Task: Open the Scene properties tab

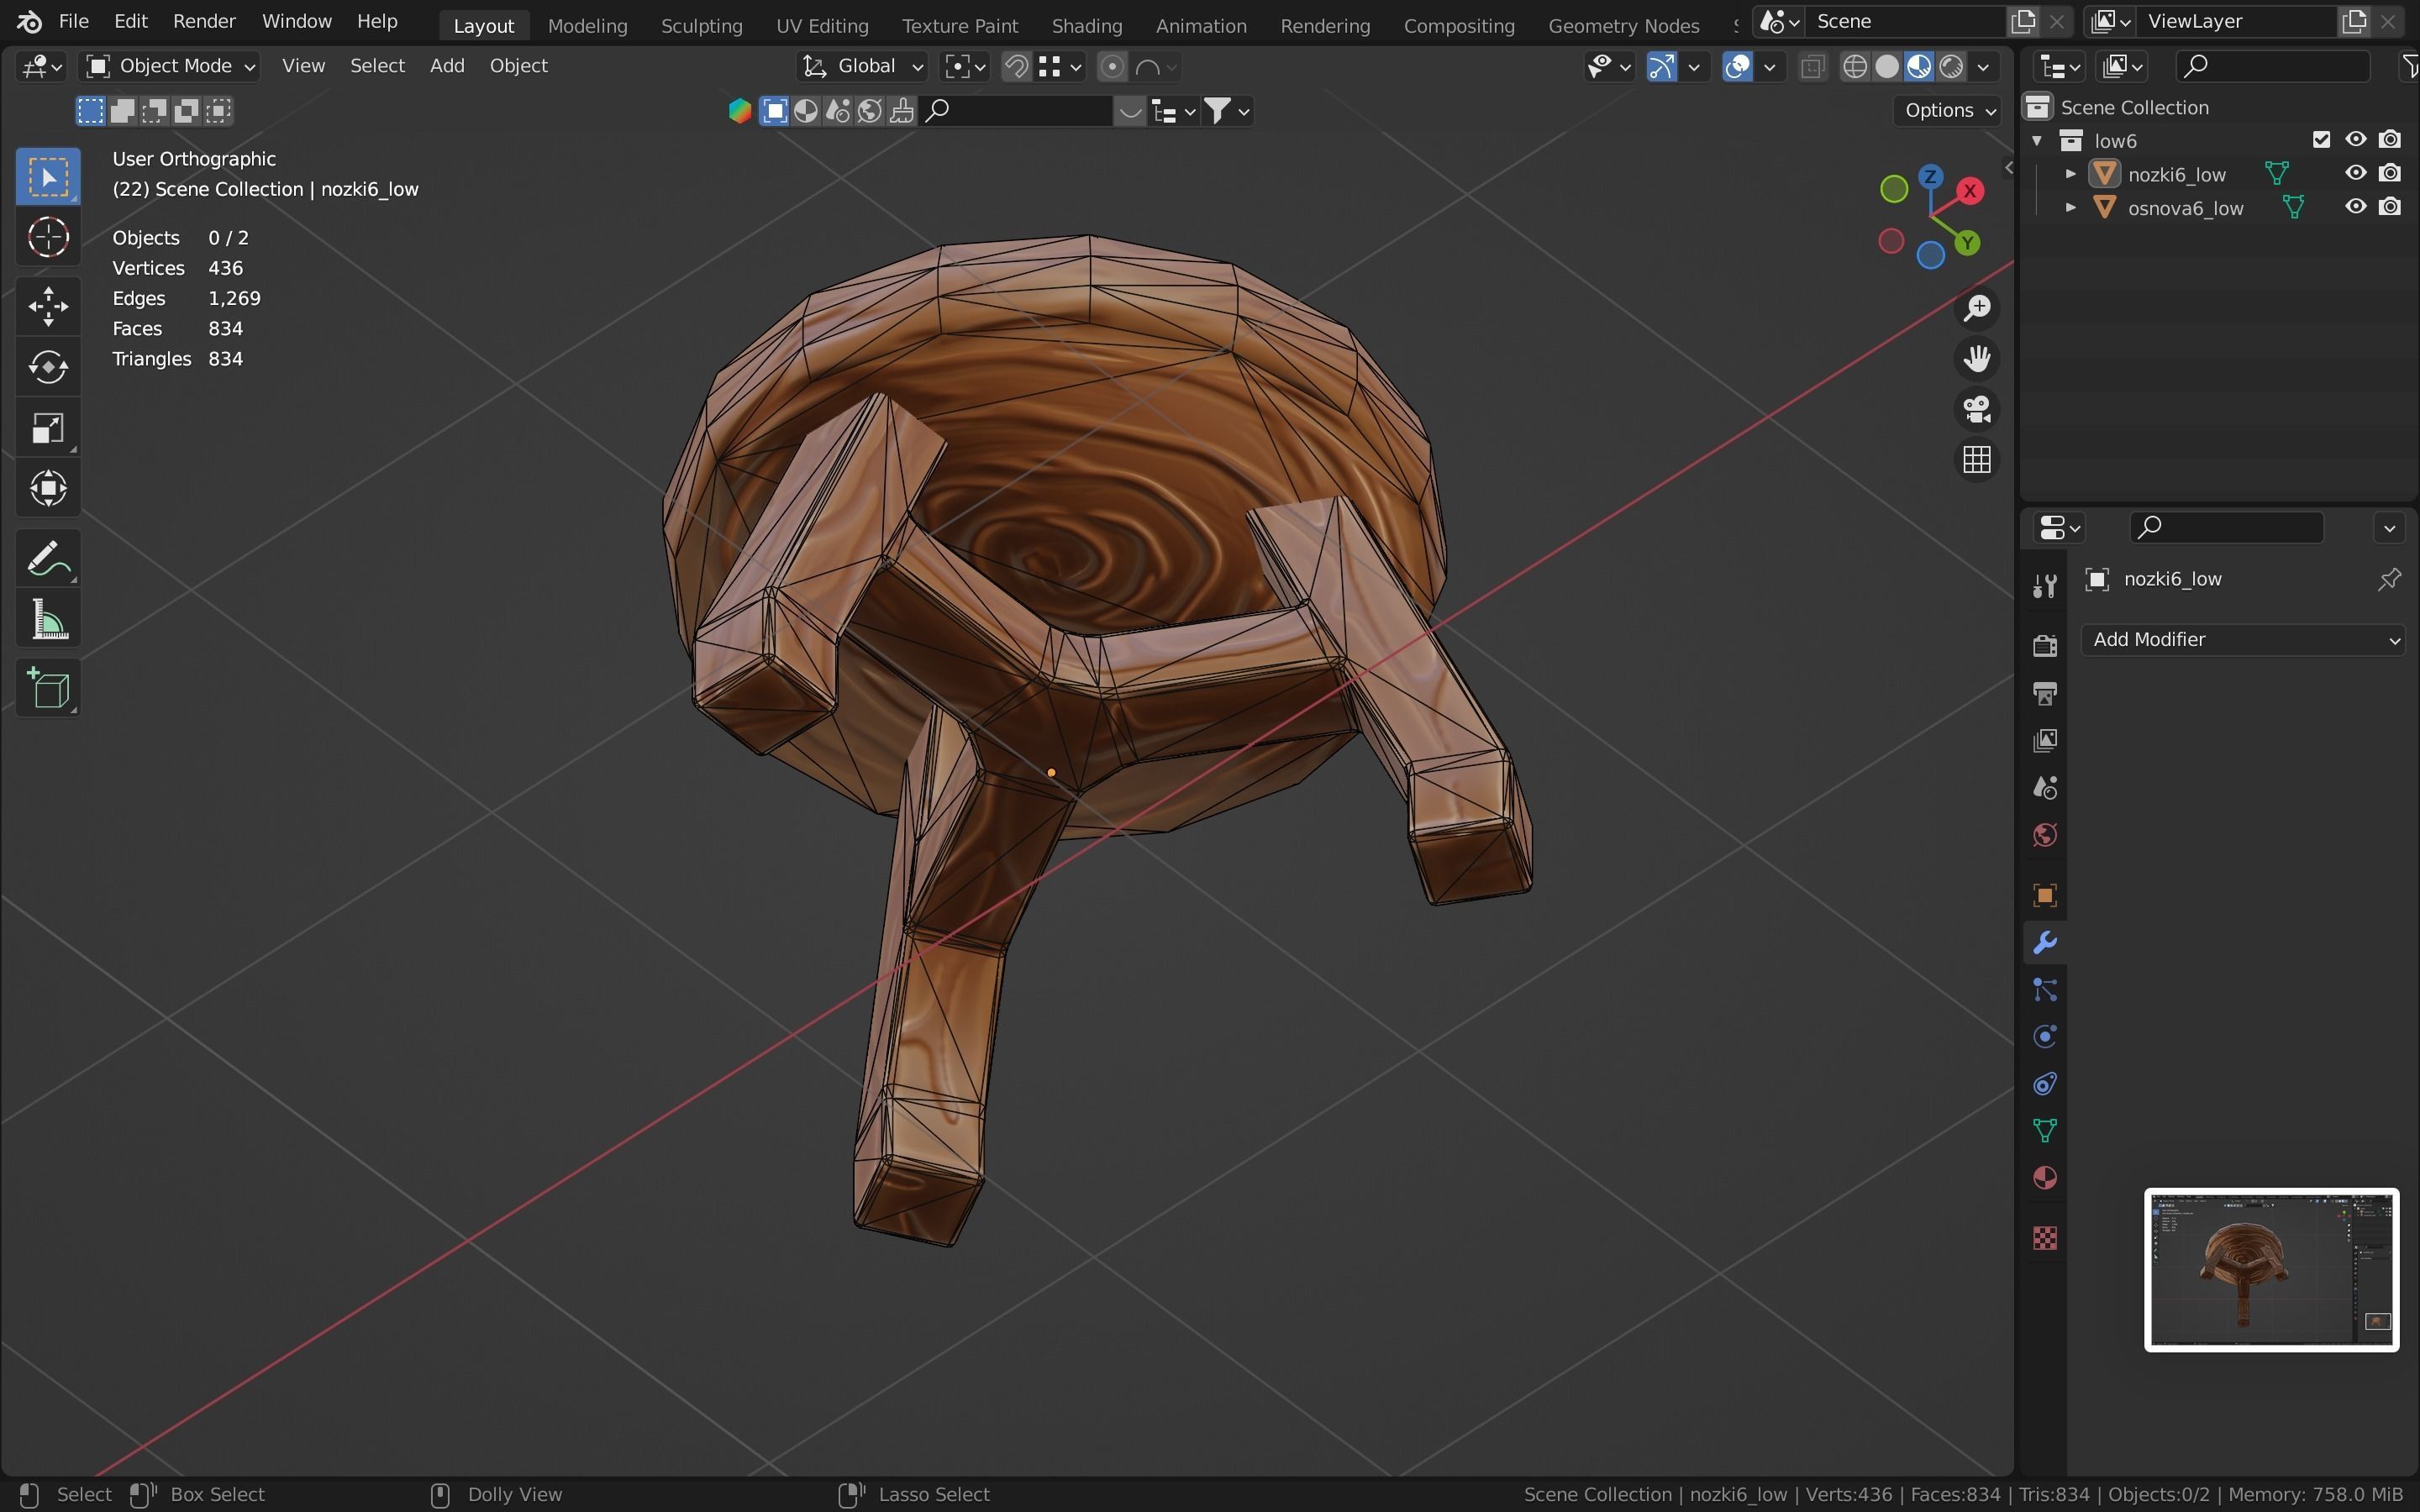Action: [2045, 788]
